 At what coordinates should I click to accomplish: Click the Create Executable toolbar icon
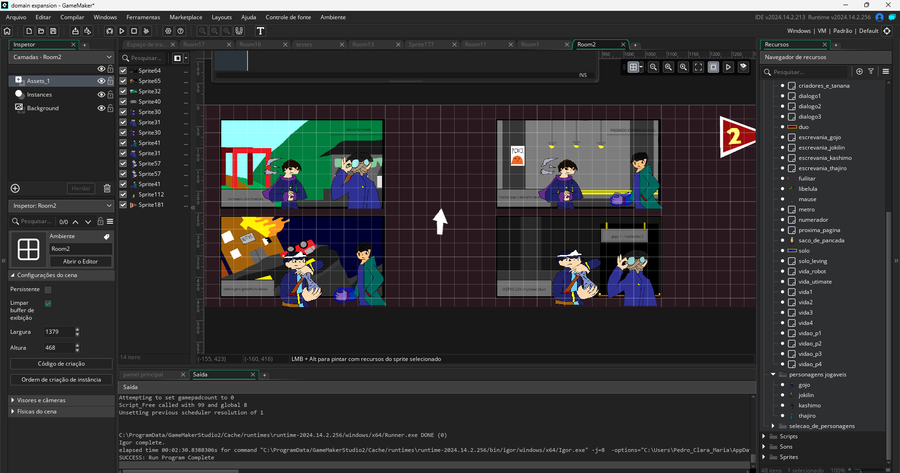75,31
